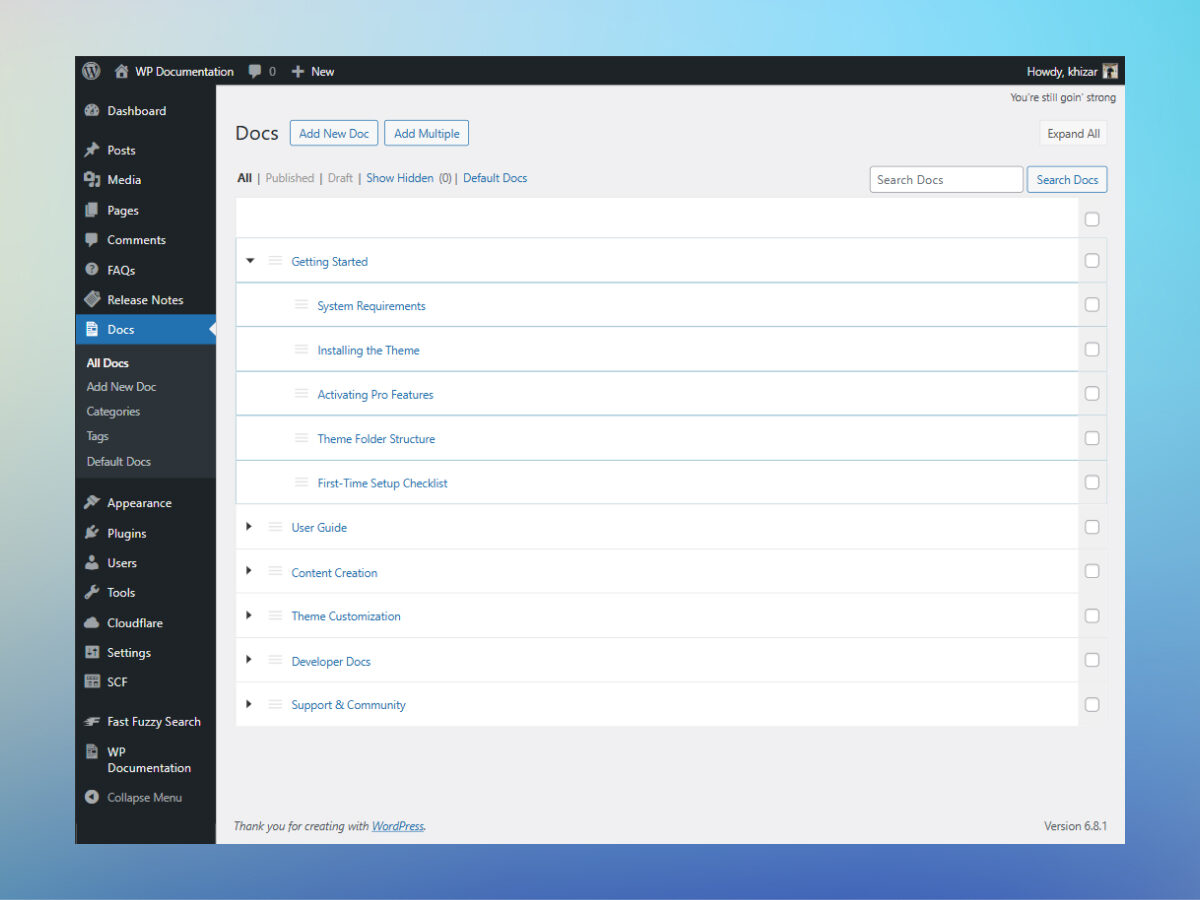Click the Posts pushpin icon
The image size is (1200, 900).
tap(92, 150)
